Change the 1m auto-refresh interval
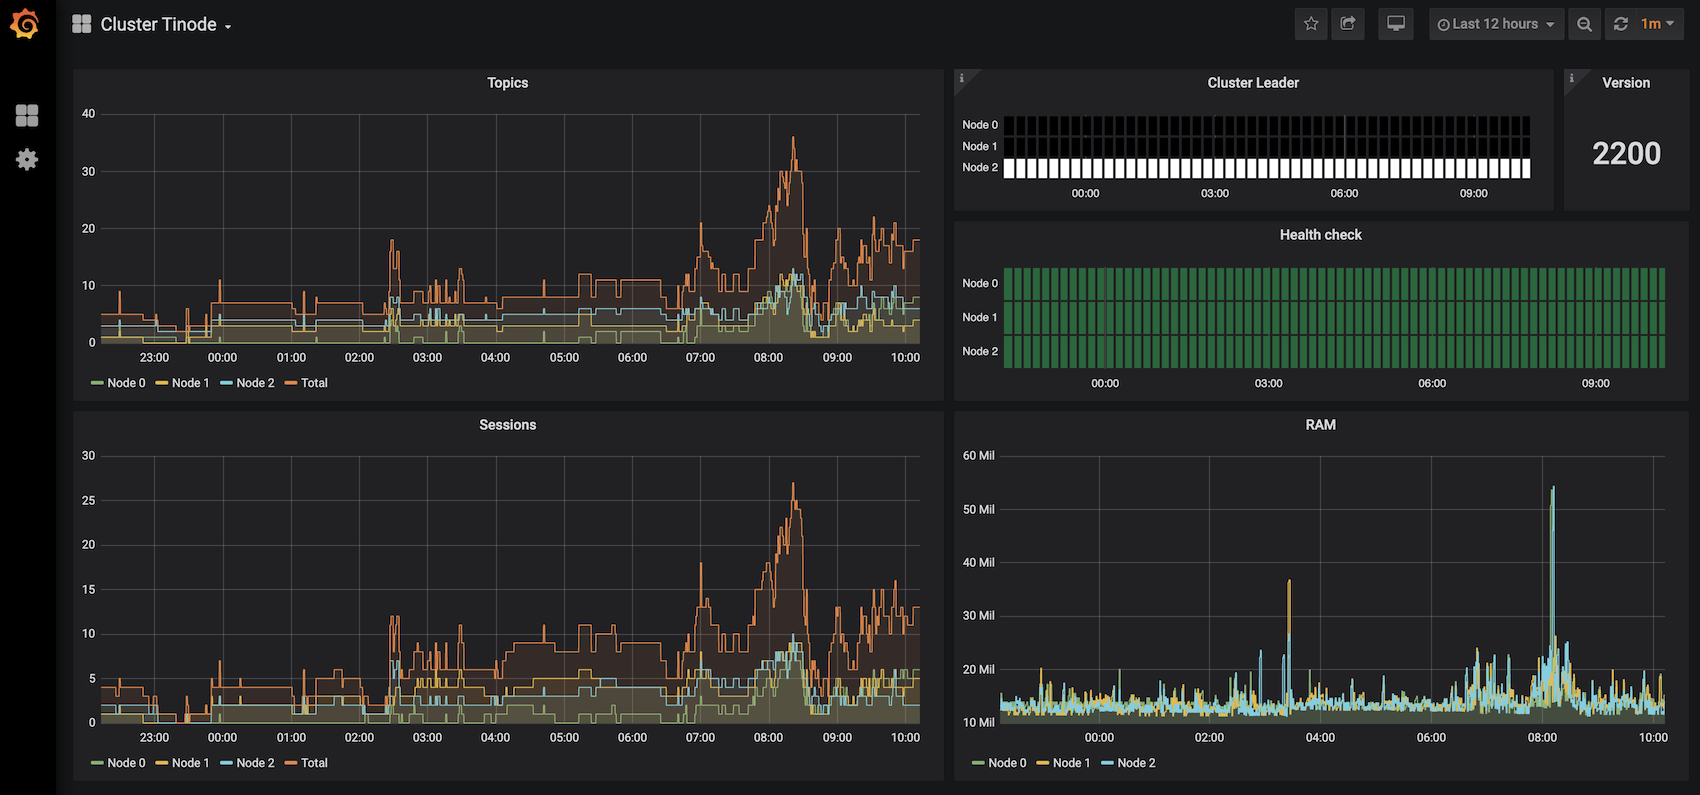The image size is (1700, 795). pos(1658,24)
